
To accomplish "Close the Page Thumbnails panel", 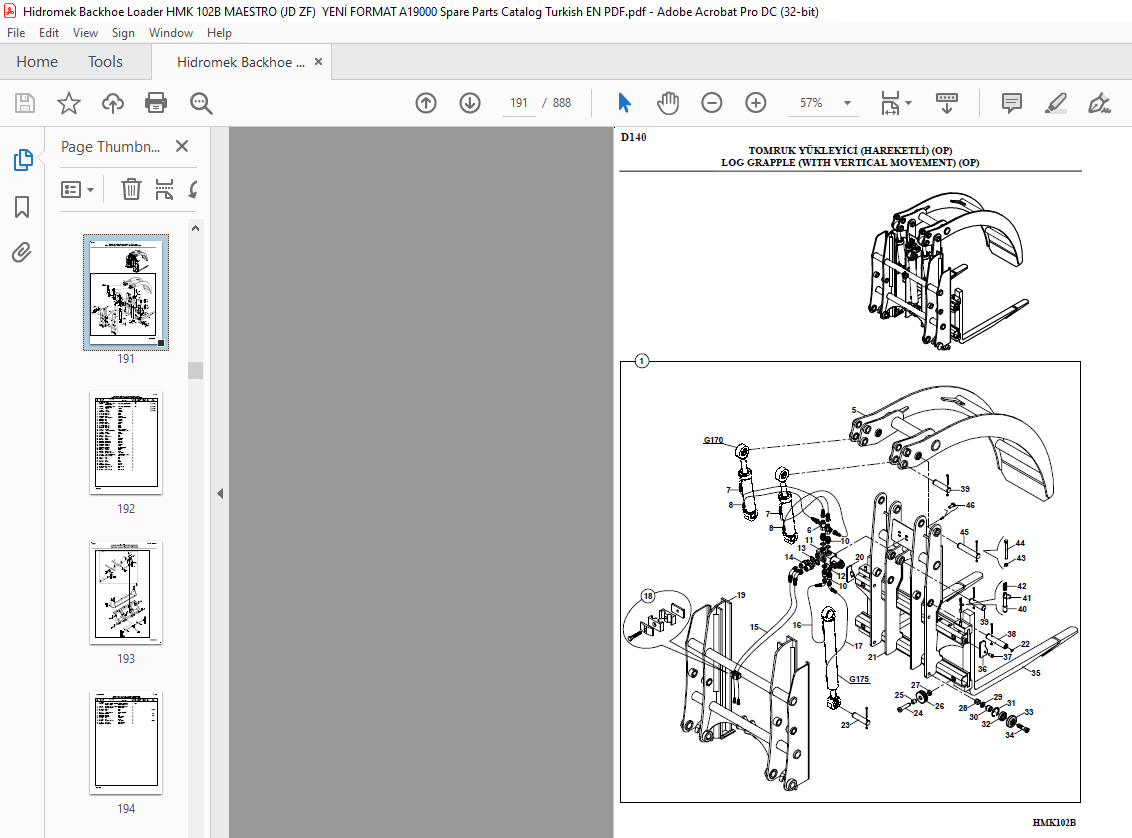I will coord(182,147).
